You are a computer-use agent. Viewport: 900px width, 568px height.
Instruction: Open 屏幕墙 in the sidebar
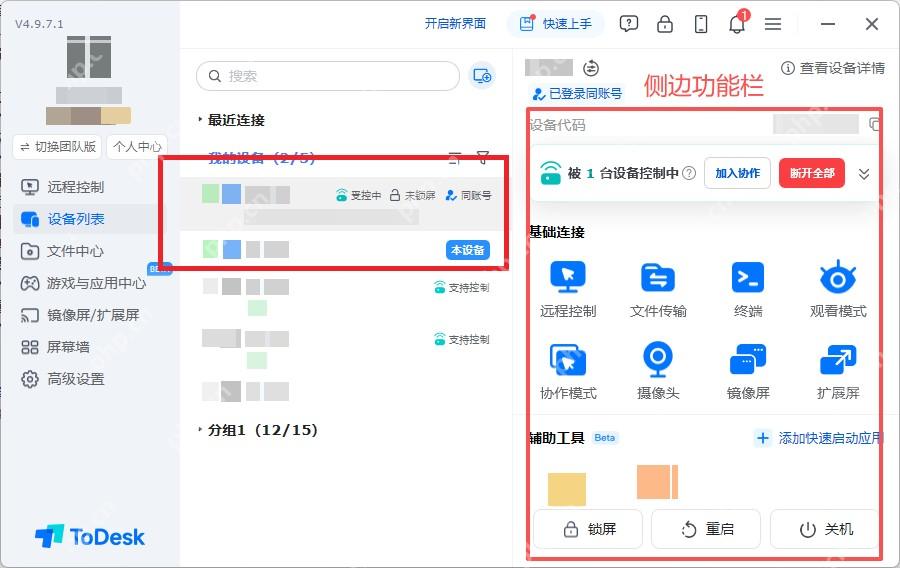pyautogui.click(x=55, y=347)
